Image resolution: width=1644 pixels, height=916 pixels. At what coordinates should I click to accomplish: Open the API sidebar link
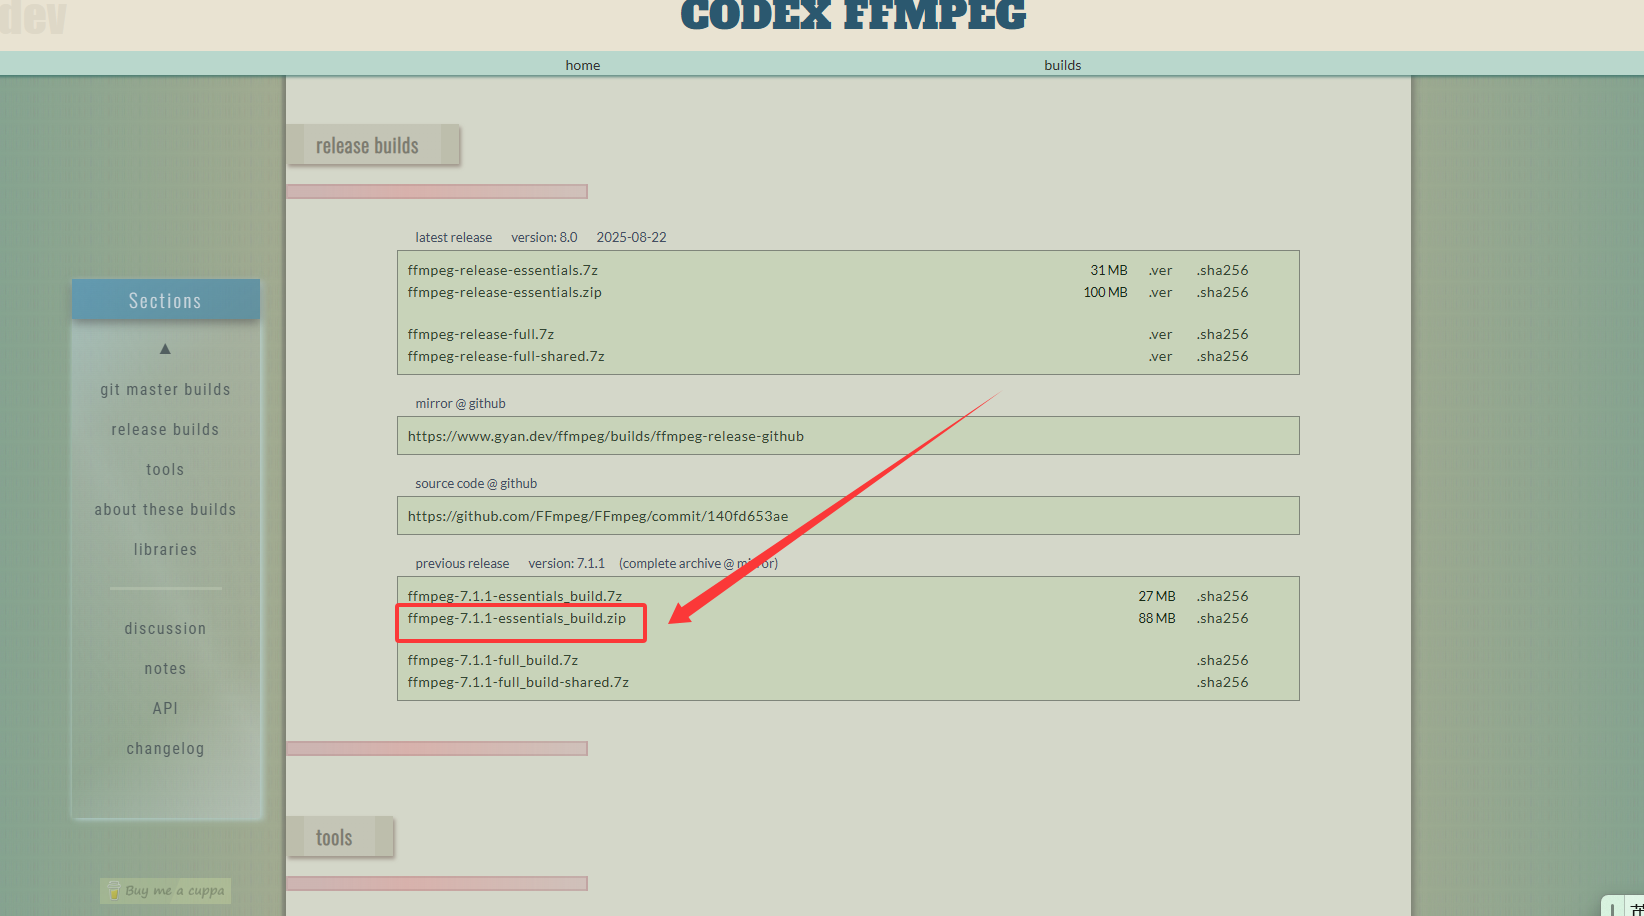click(165, 709)
